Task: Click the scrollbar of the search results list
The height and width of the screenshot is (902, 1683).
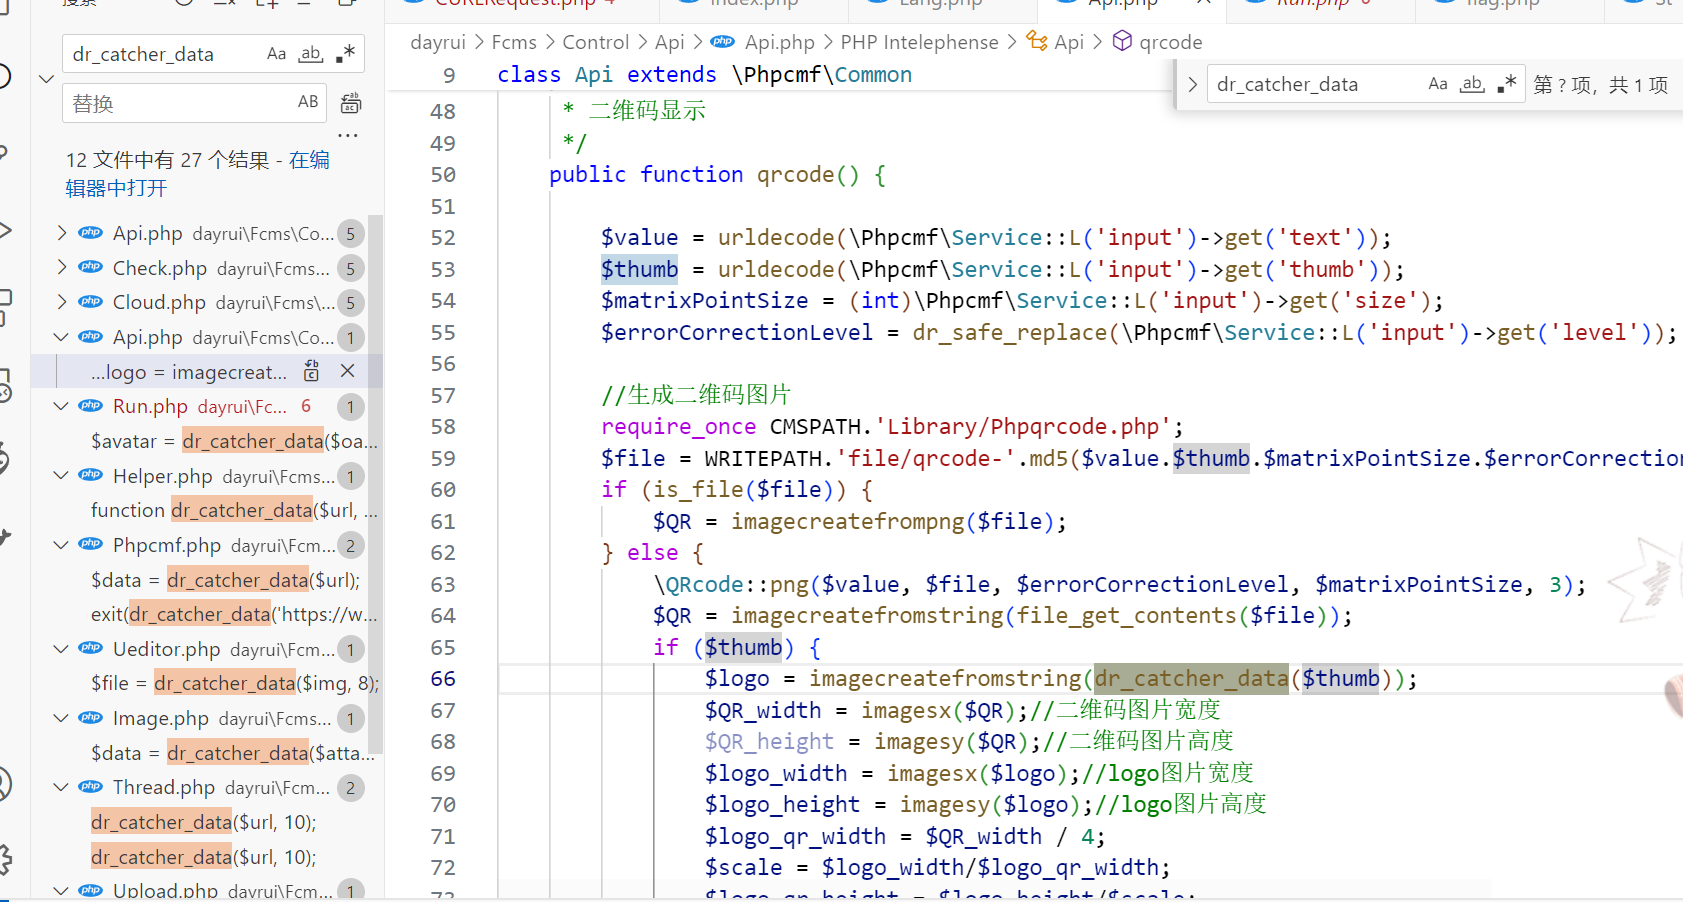Action: (x=376, y=484)
